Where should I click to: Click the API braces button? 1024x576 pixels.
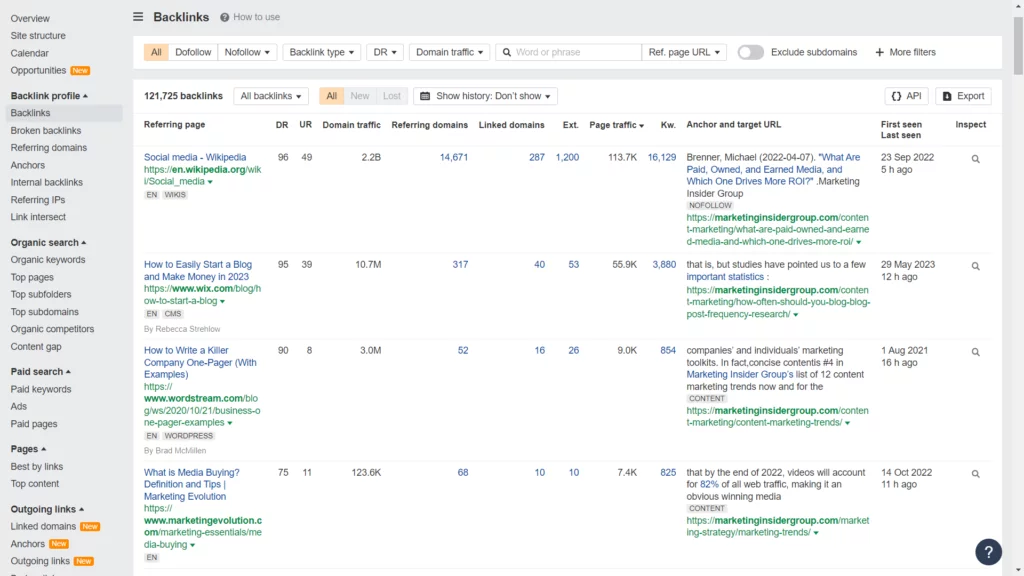(x=906, y=96)
